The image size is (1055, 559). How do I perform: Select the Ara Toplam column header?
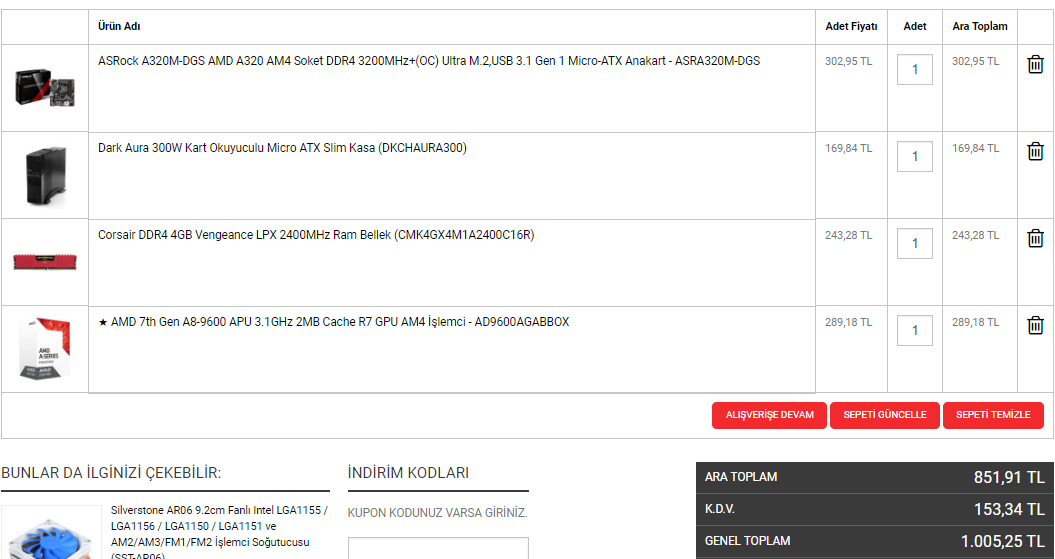point(980,26)
